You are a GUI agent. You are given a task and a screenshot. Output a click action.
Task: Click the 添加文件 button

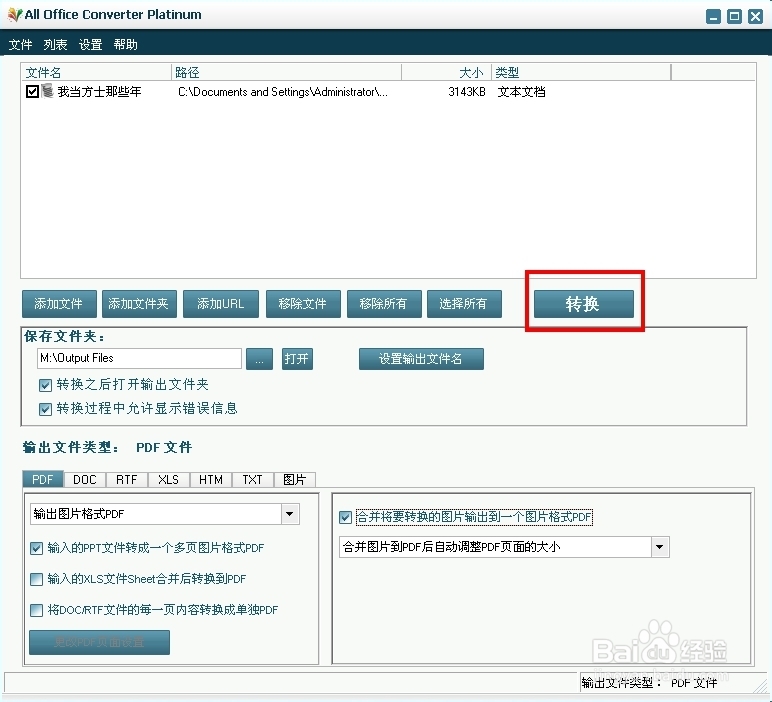tap(59, 304)
